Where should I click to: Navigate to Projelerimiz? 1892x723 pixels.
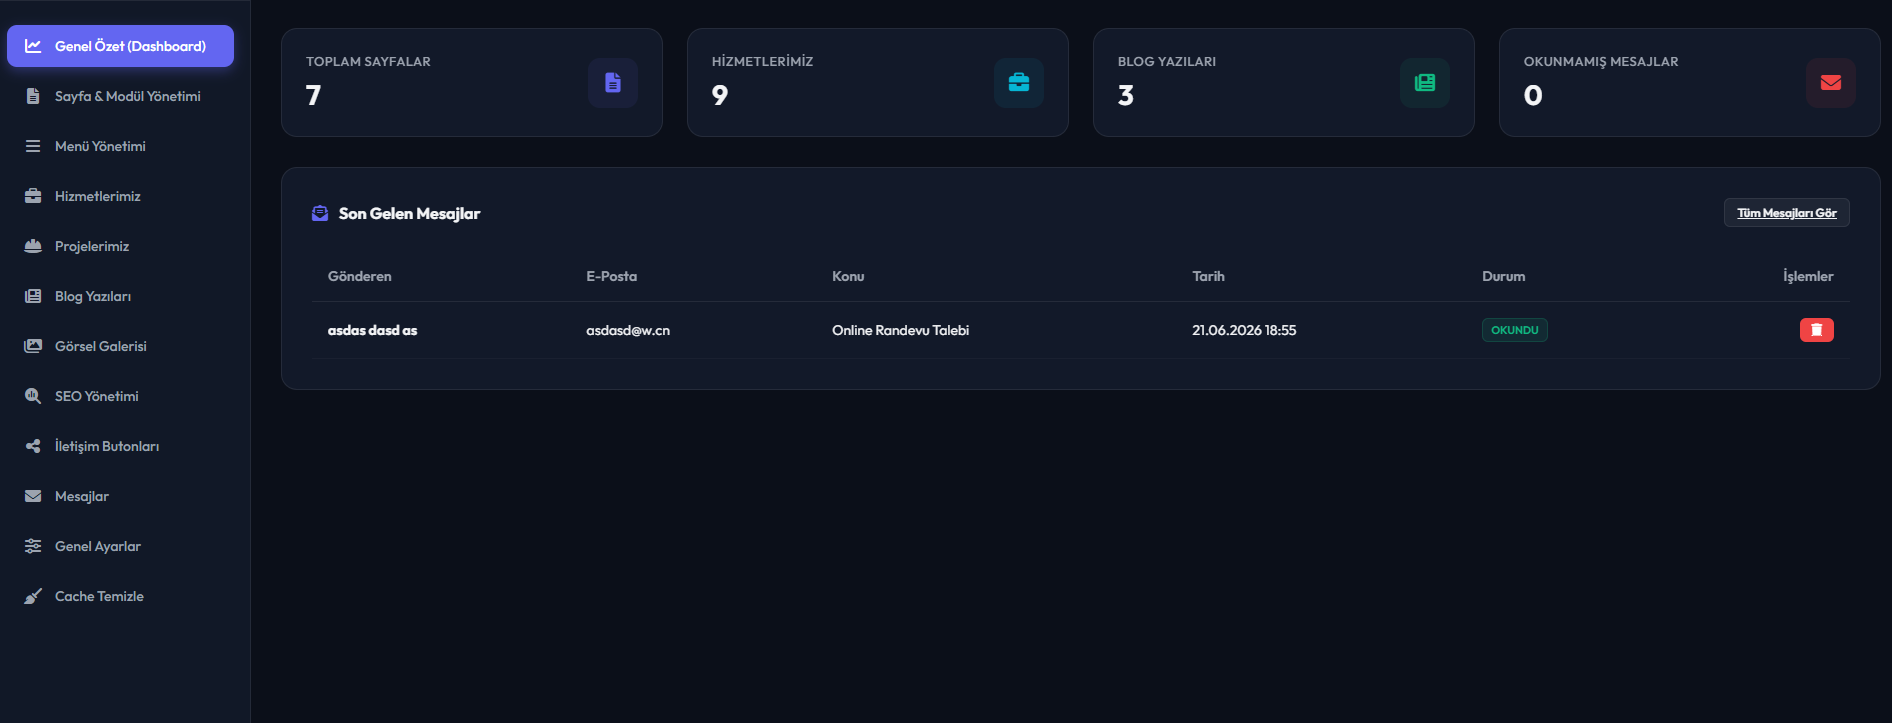pos(120,246)
